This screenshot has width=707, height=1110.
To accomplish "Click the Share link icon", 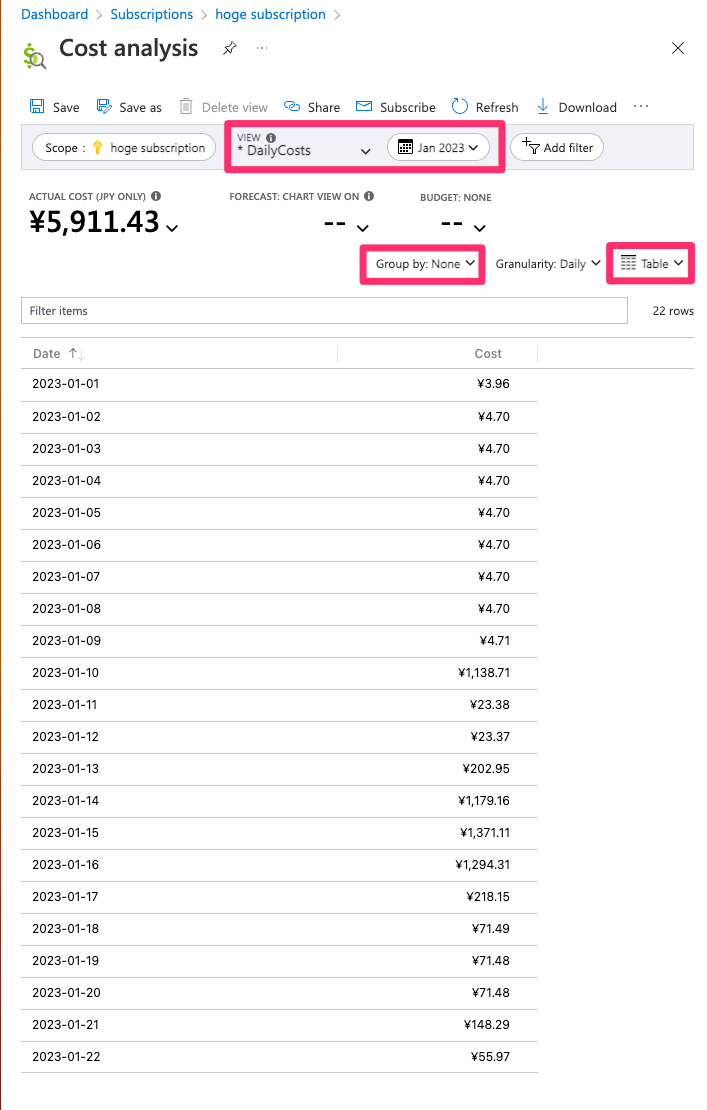I will (x=292, y=107).
